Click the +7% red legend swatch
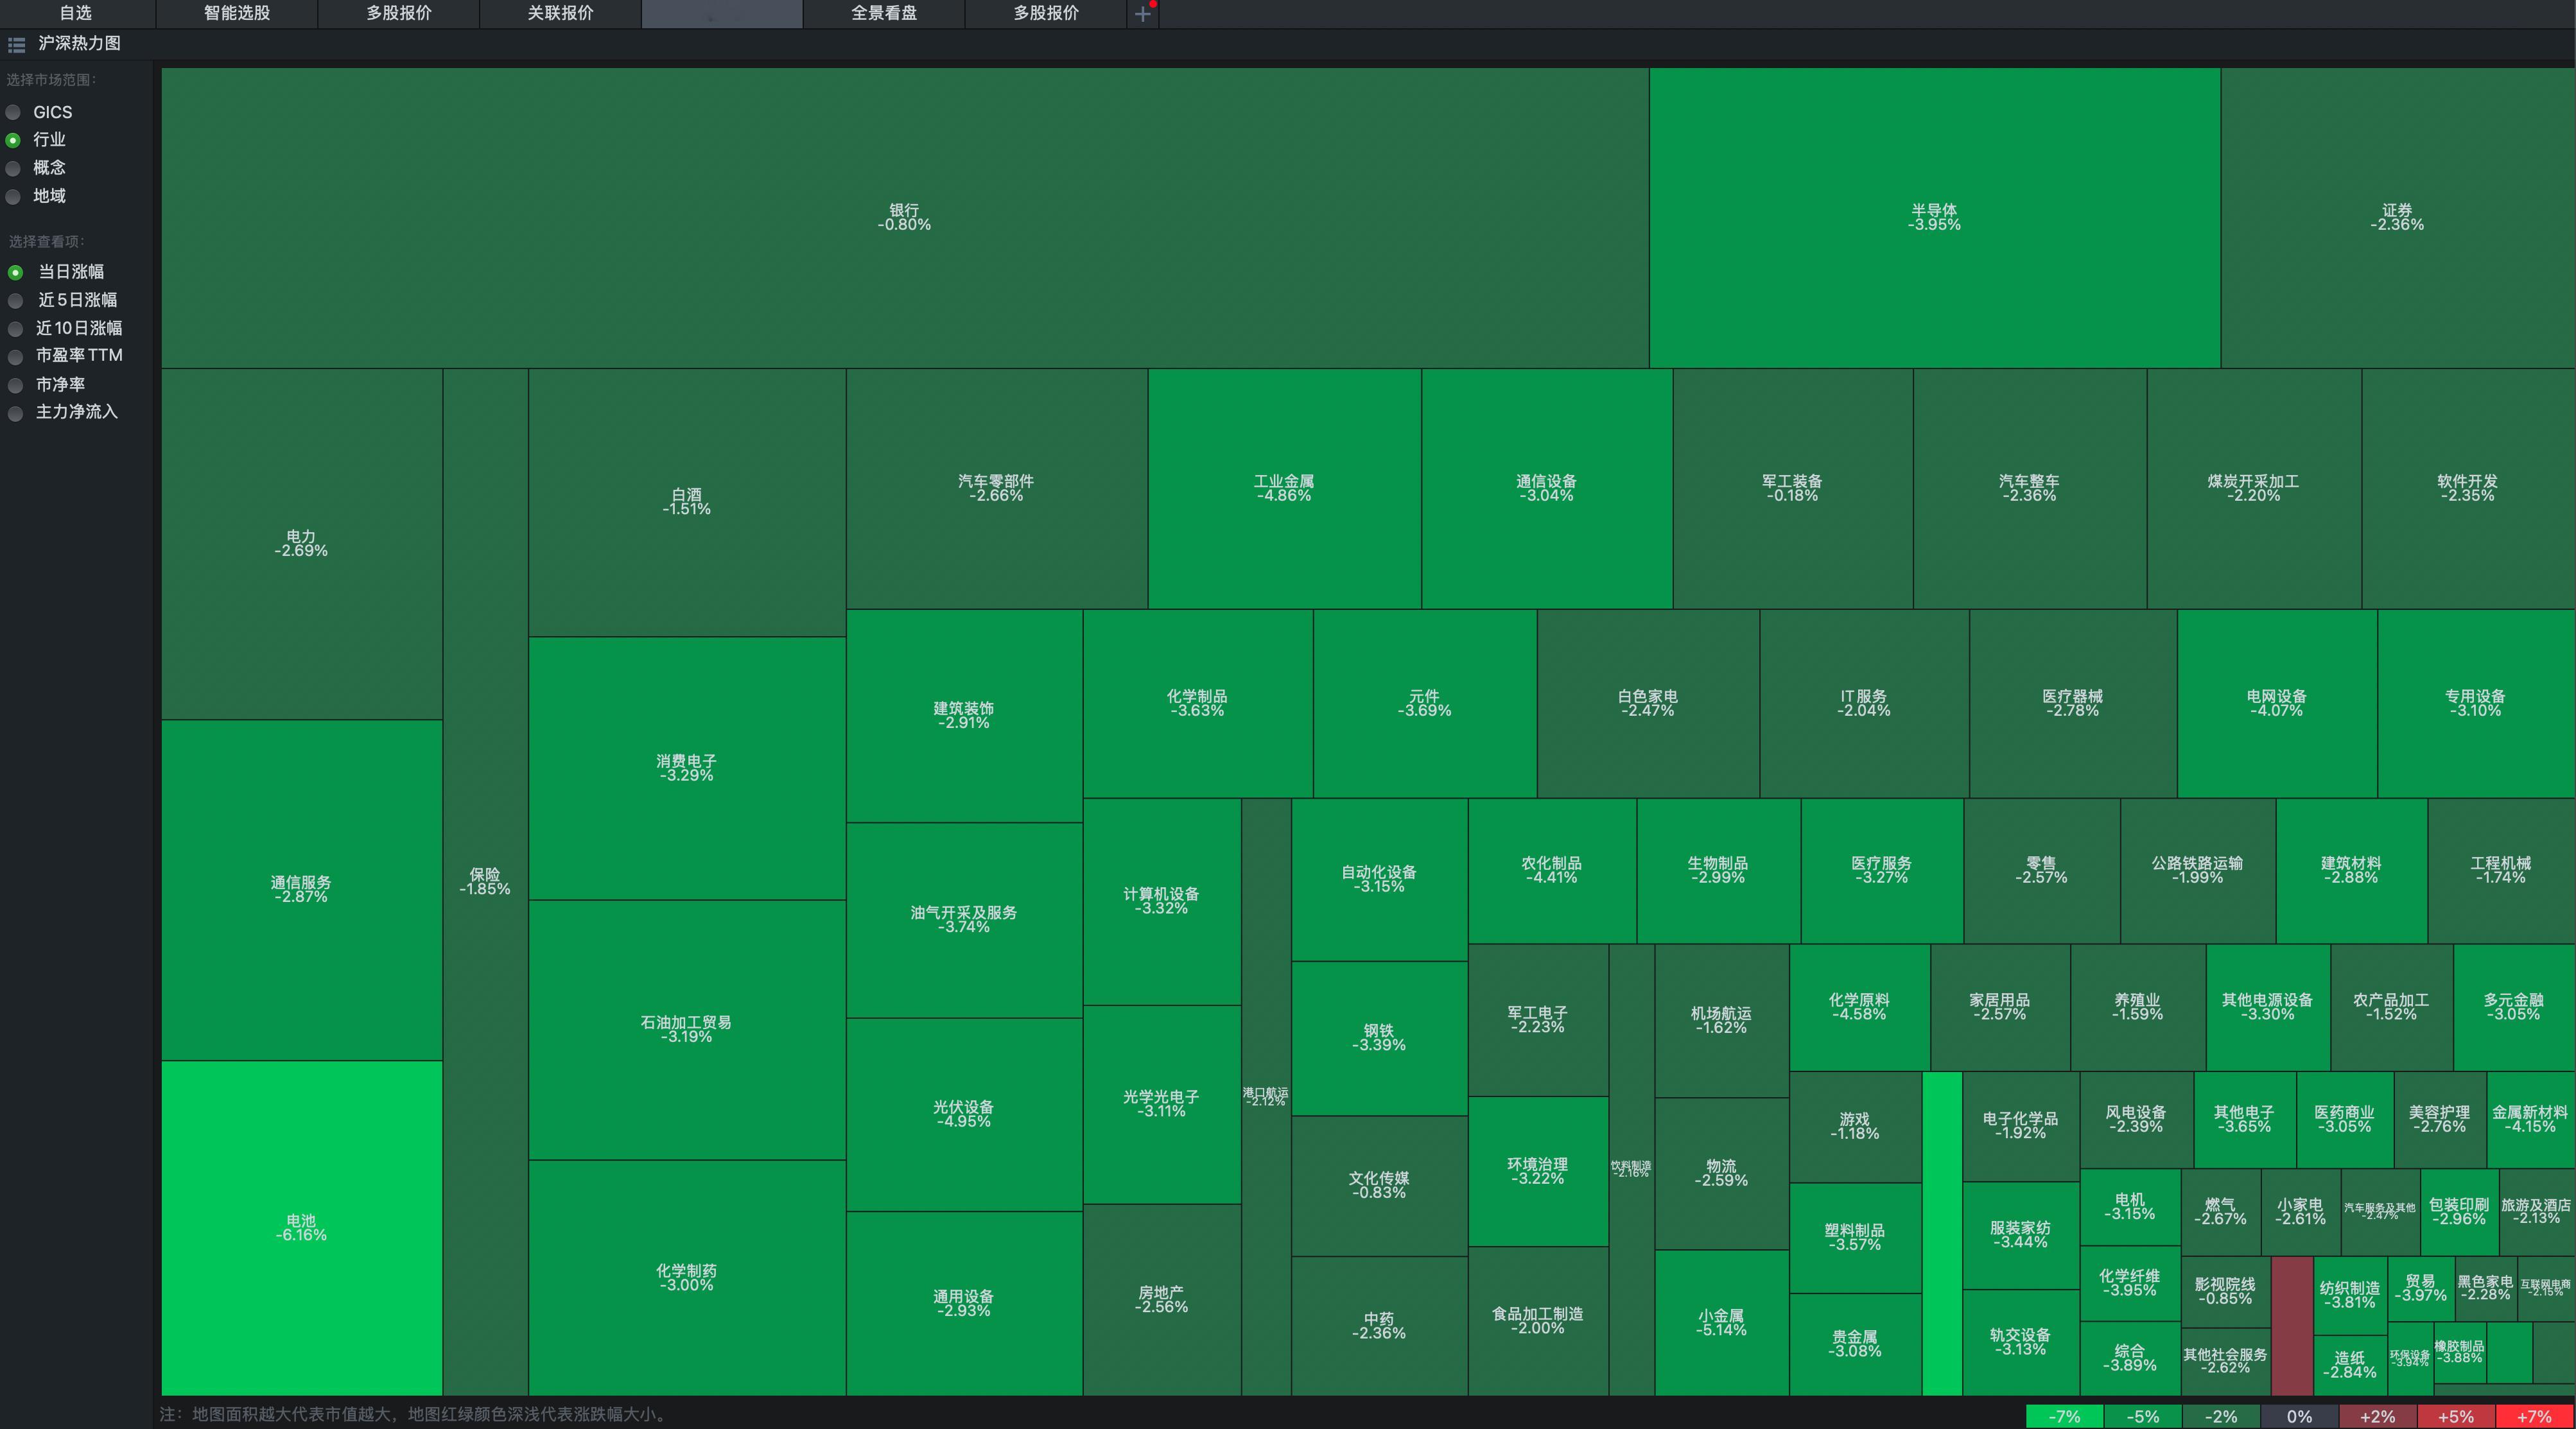This screenshot has height=1429, width=2576. pos(2534,1416)
